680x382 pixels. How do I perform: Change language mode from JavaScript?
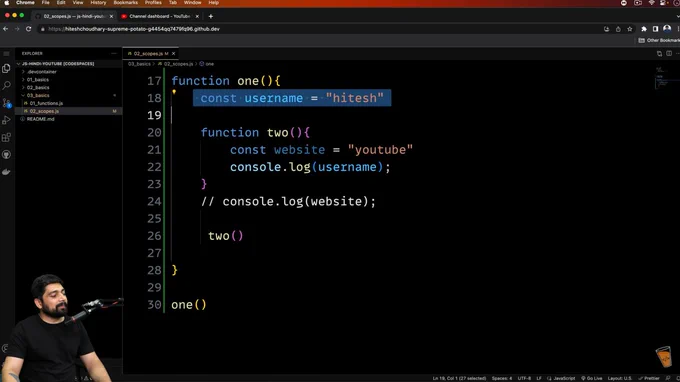coord(564,379)
